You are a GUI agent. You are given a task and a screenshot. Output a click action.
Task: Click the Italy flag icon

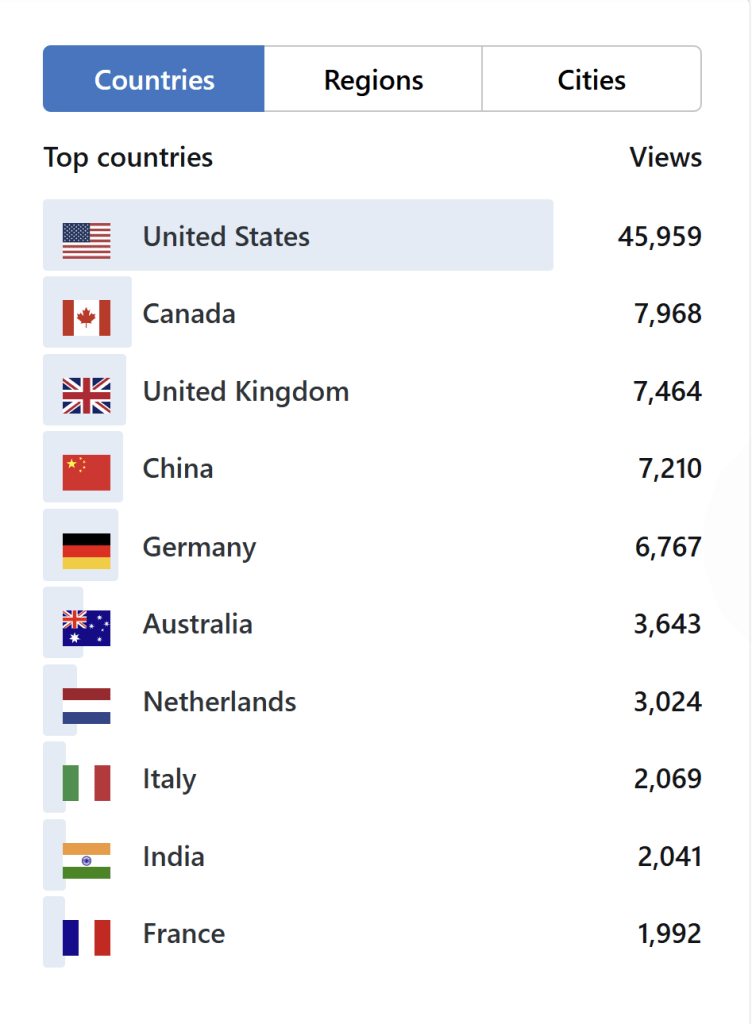(86, 782)
